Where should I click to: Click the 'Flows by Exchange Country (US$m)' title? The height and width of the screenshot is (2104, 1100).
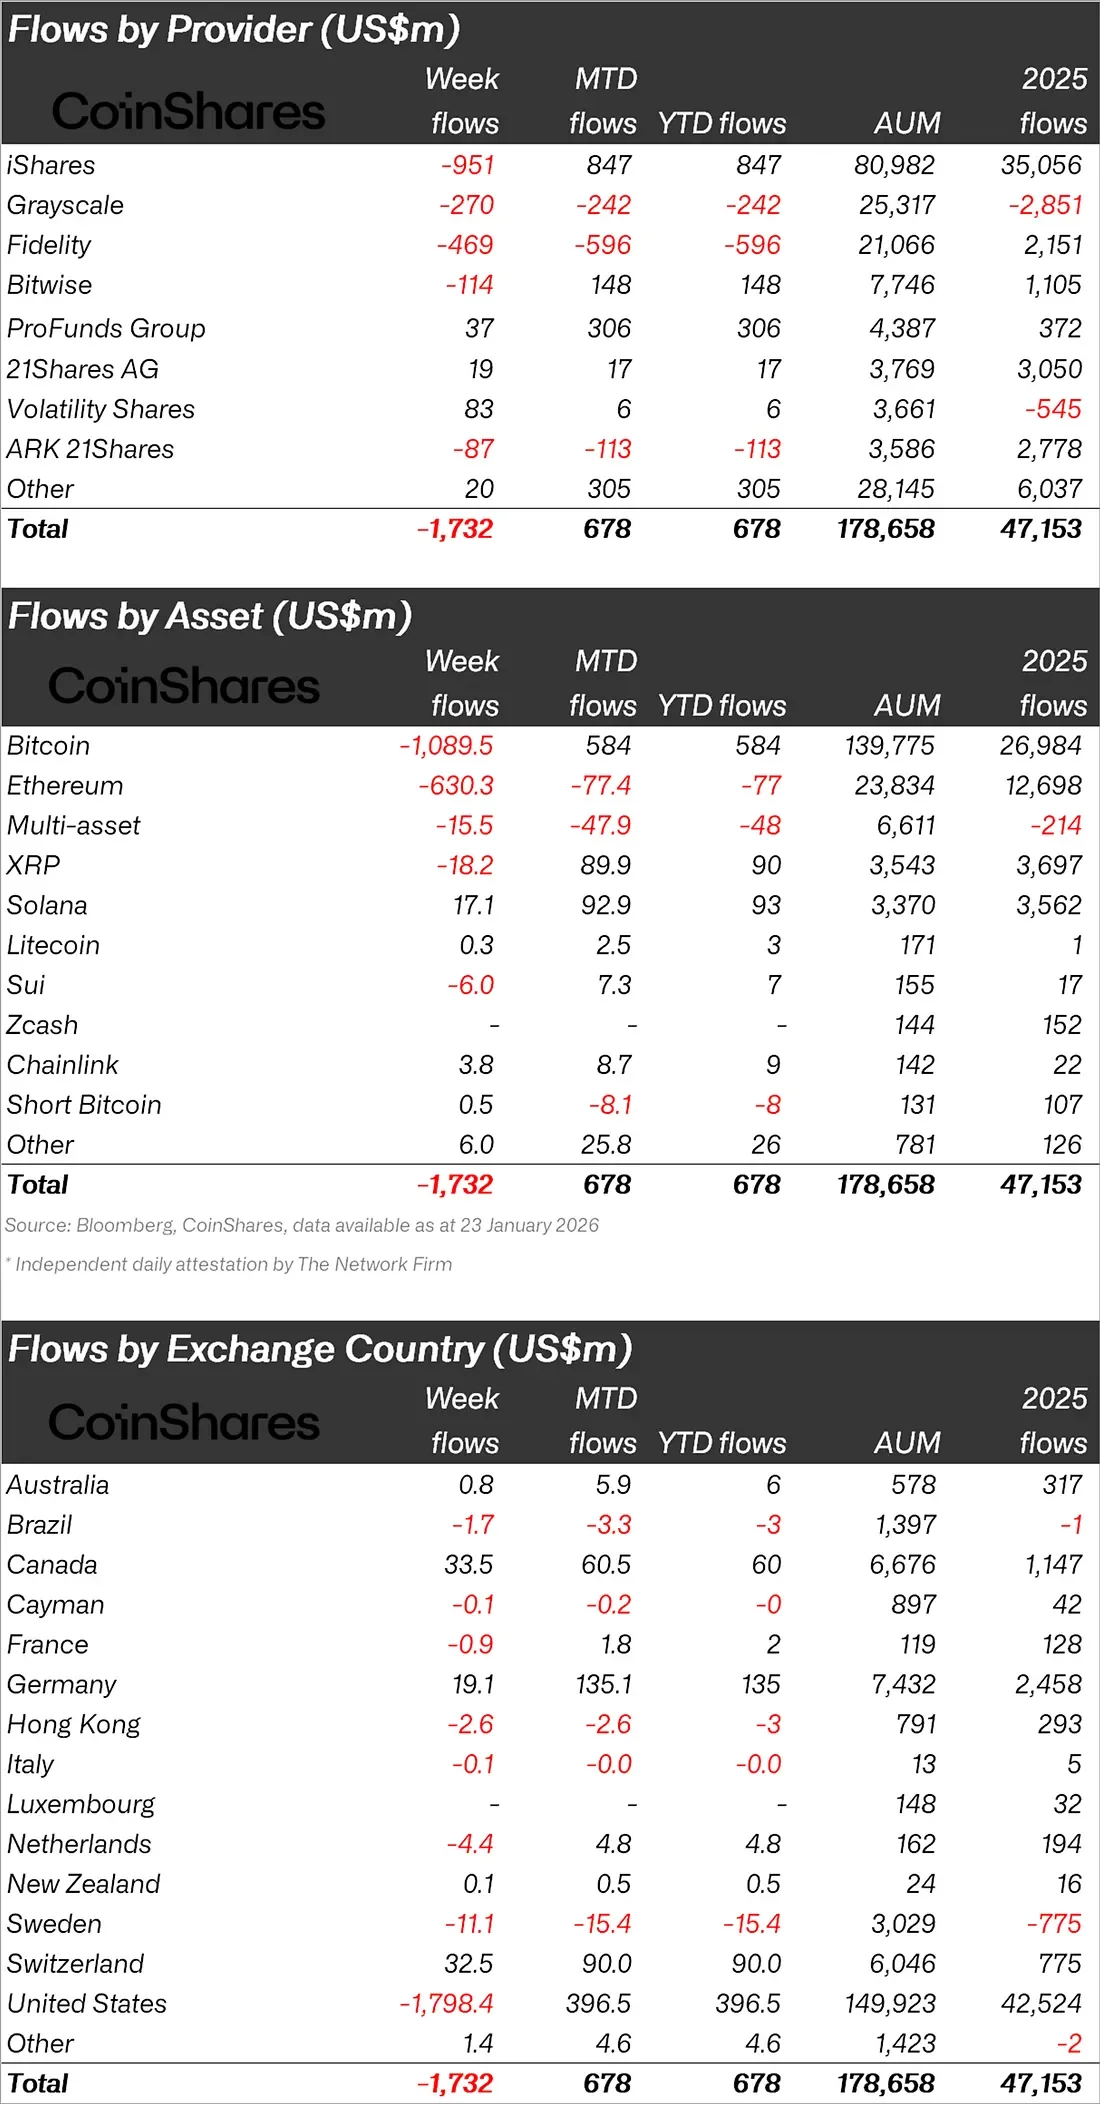tap(320, 1349)
